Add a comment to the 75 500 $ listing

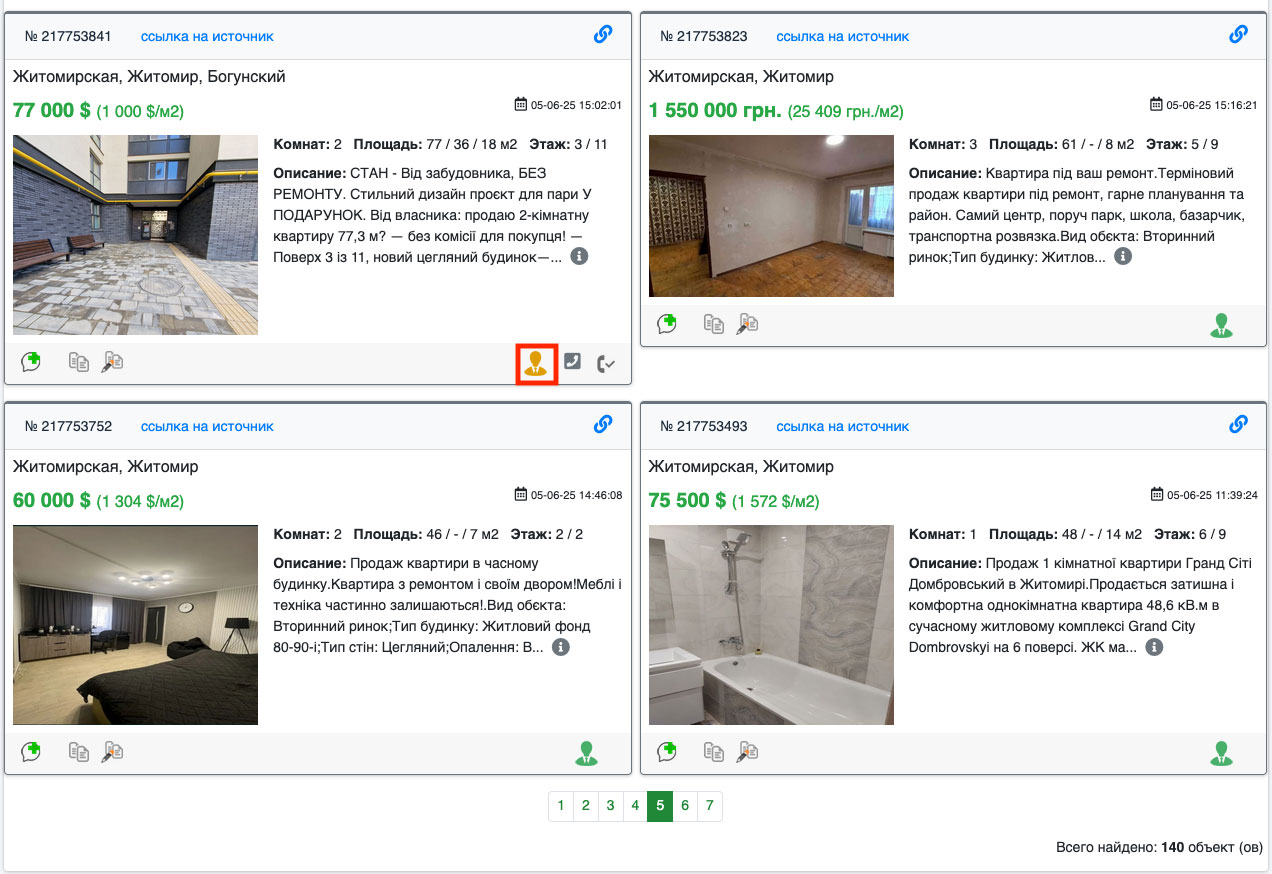667,751
